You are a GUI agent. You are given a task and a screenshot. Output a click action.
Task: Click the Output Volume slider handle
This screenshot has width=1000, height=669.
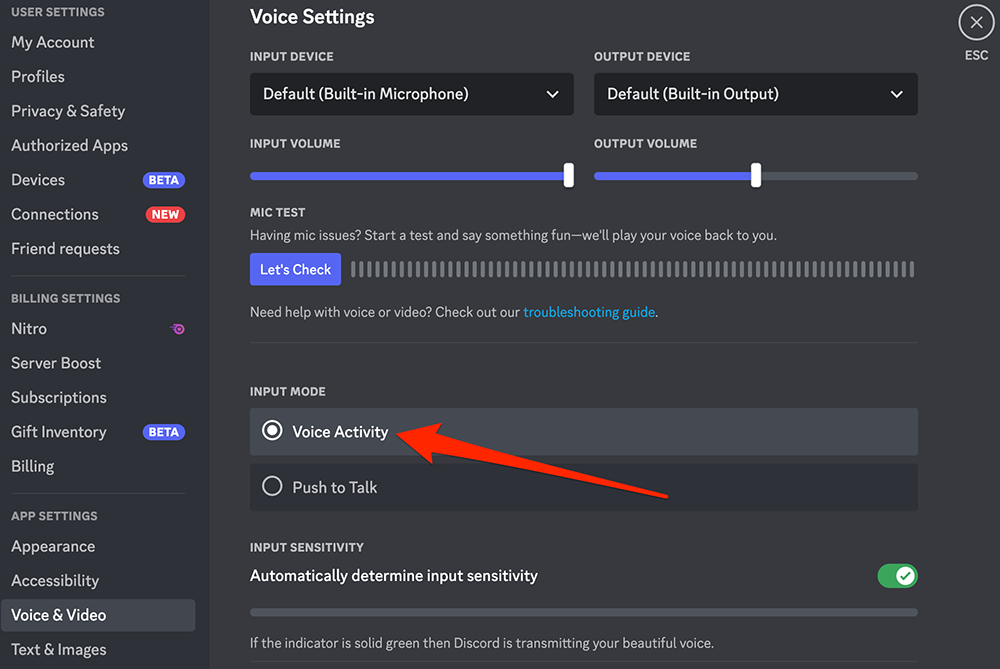point(756,175)
